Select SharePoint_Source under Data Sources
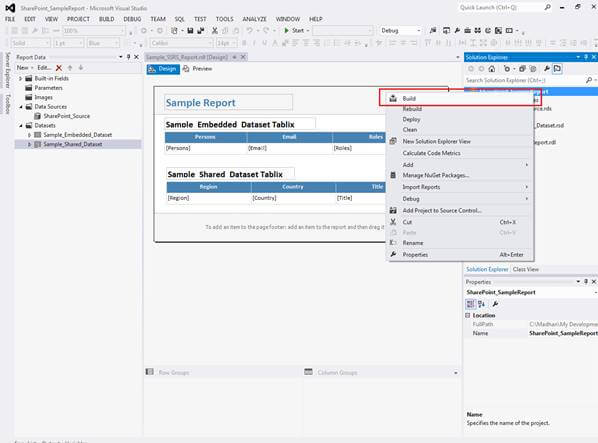This screenshot has height=443, width=598. 67,116
